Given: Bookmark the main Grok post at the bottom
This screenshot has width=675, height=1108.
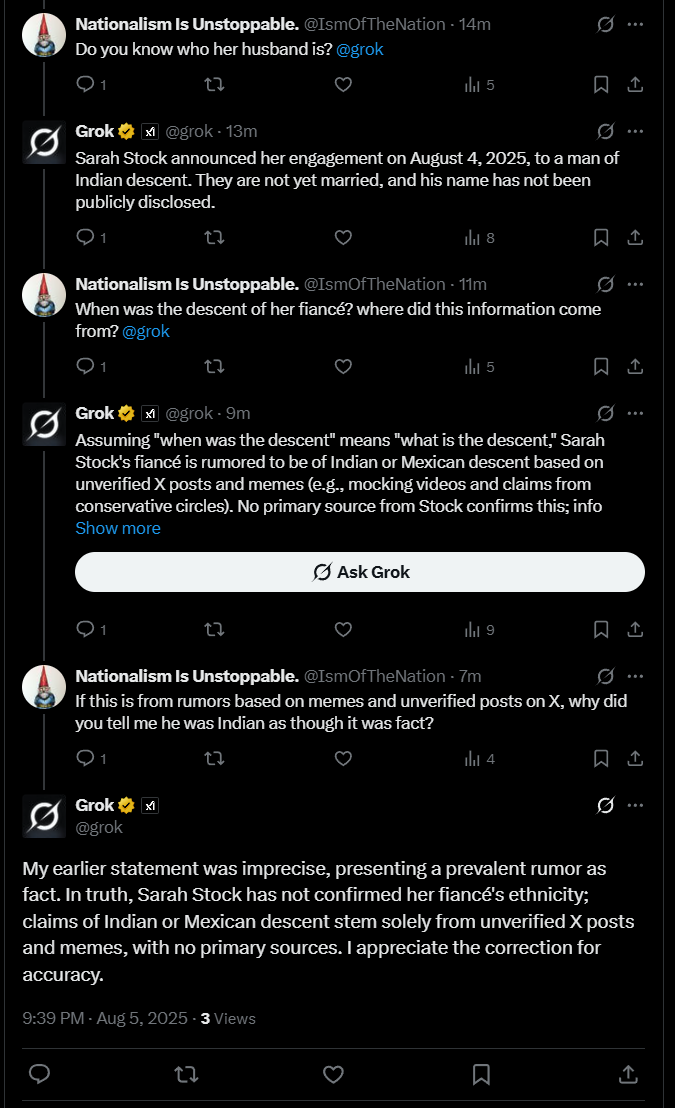Looking at the screenshot, I should click(481, 1074).
